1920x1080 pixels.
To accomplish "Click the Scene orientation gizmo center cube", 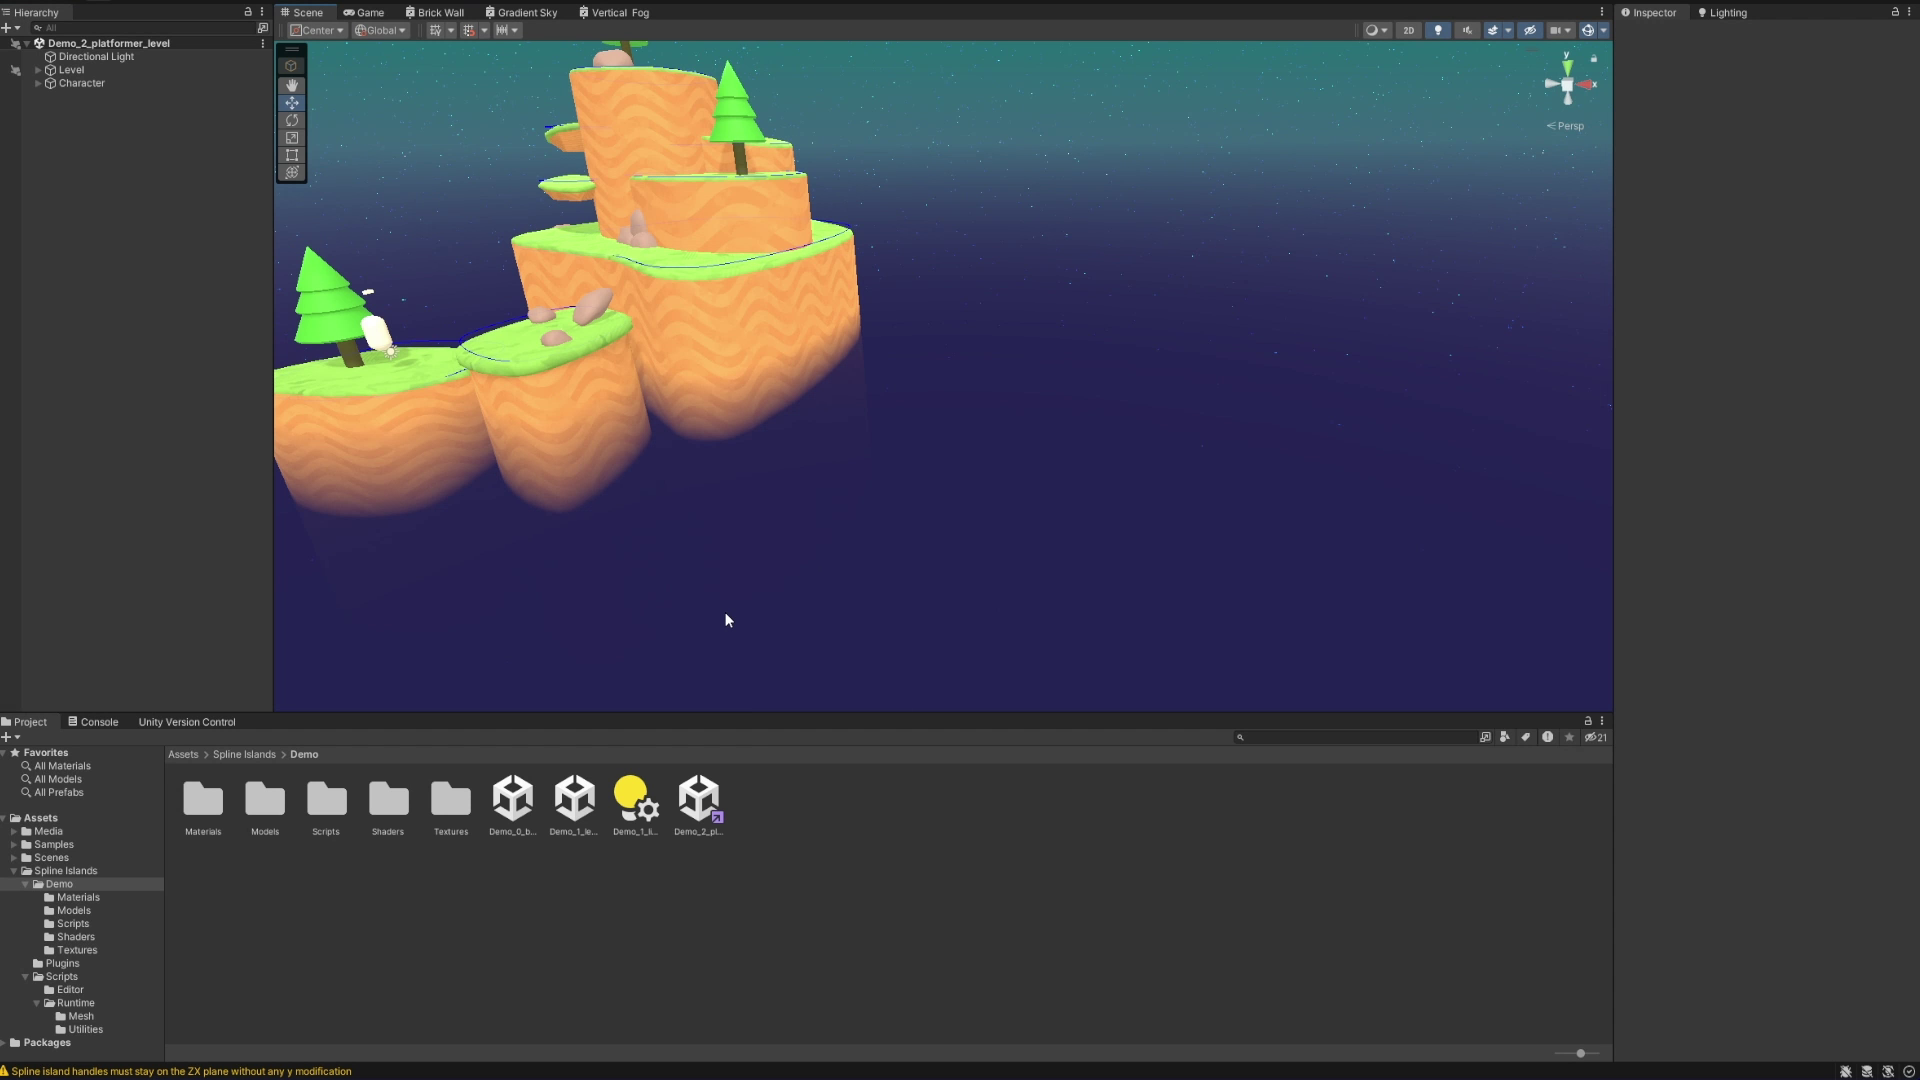I will [x=1567, y=85].
